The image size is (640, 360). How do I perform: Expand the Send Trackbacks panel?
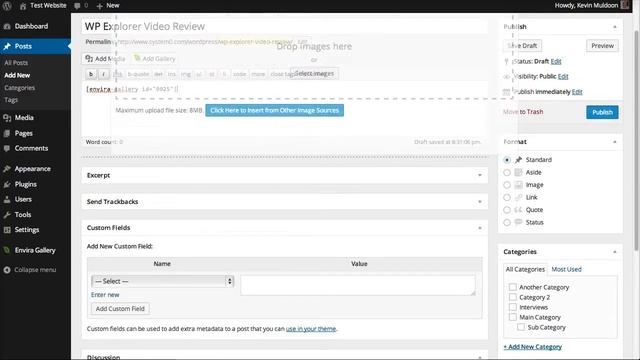click(480, 202)
